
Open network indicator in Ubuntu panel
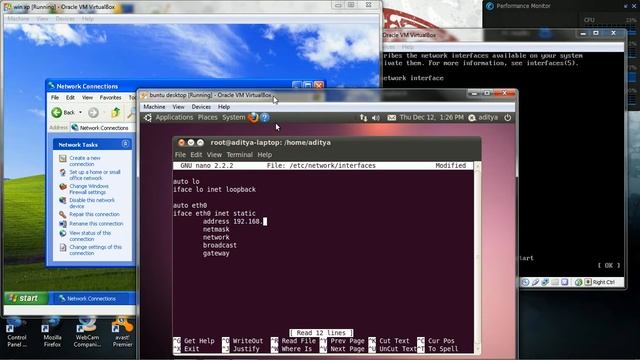click(x=363, y=118)
